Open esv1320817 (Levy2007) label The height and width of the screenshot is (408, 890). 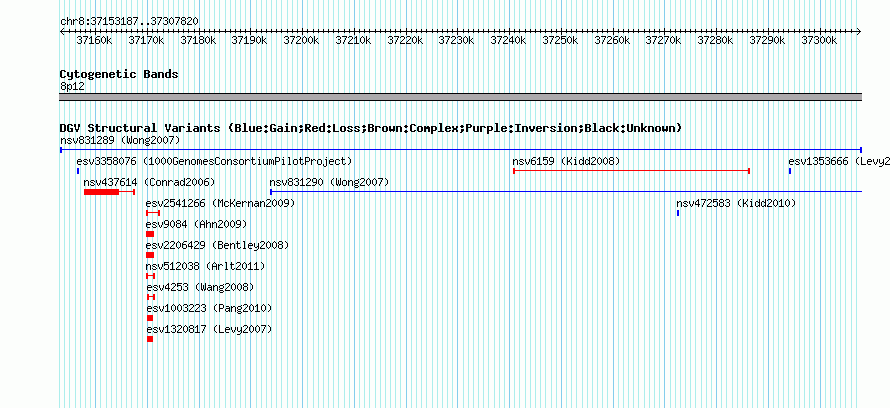coord(209,329)
